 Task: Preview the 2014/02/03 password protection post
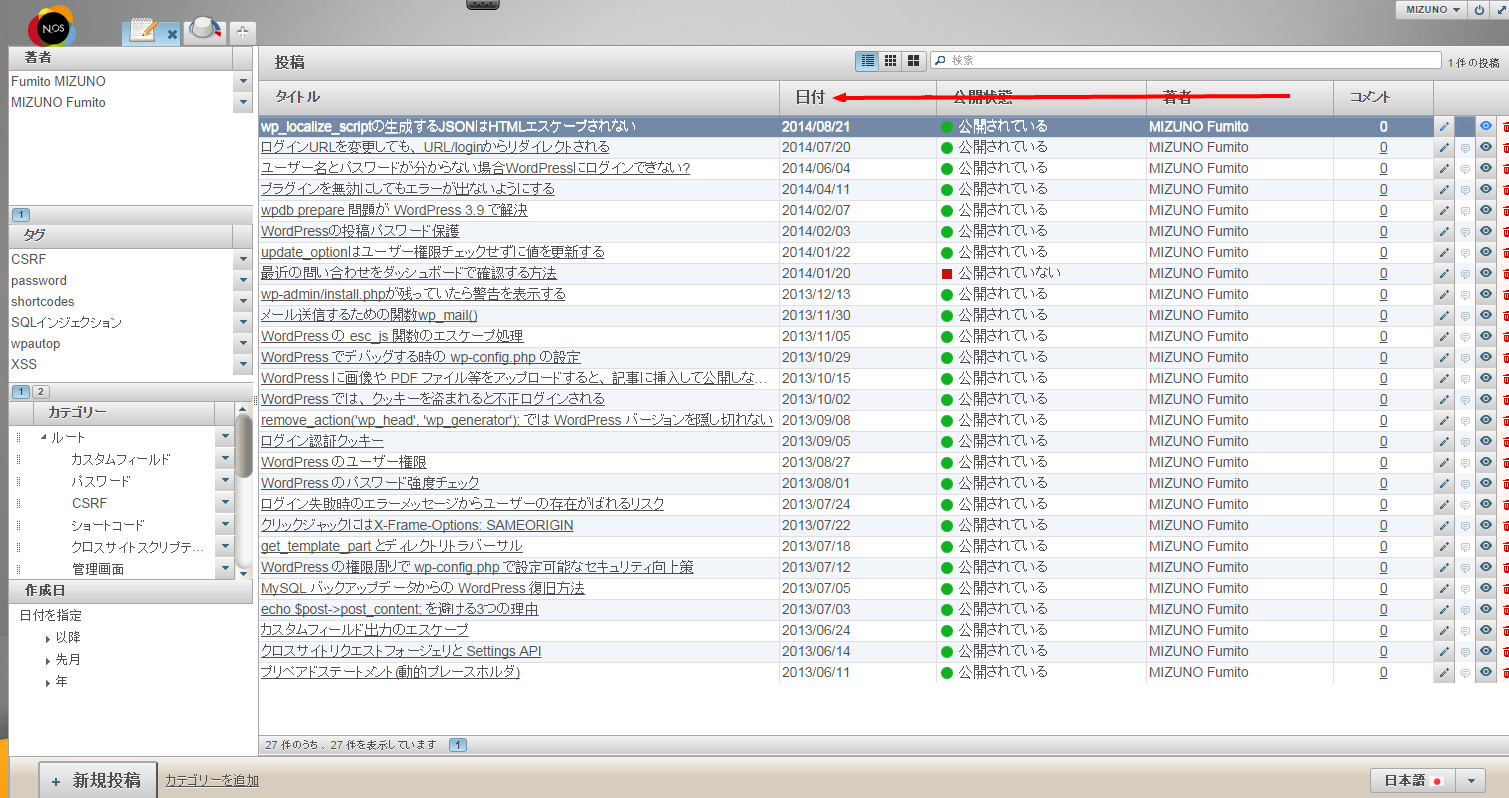pyautogui.click(x=1486, y=231)
